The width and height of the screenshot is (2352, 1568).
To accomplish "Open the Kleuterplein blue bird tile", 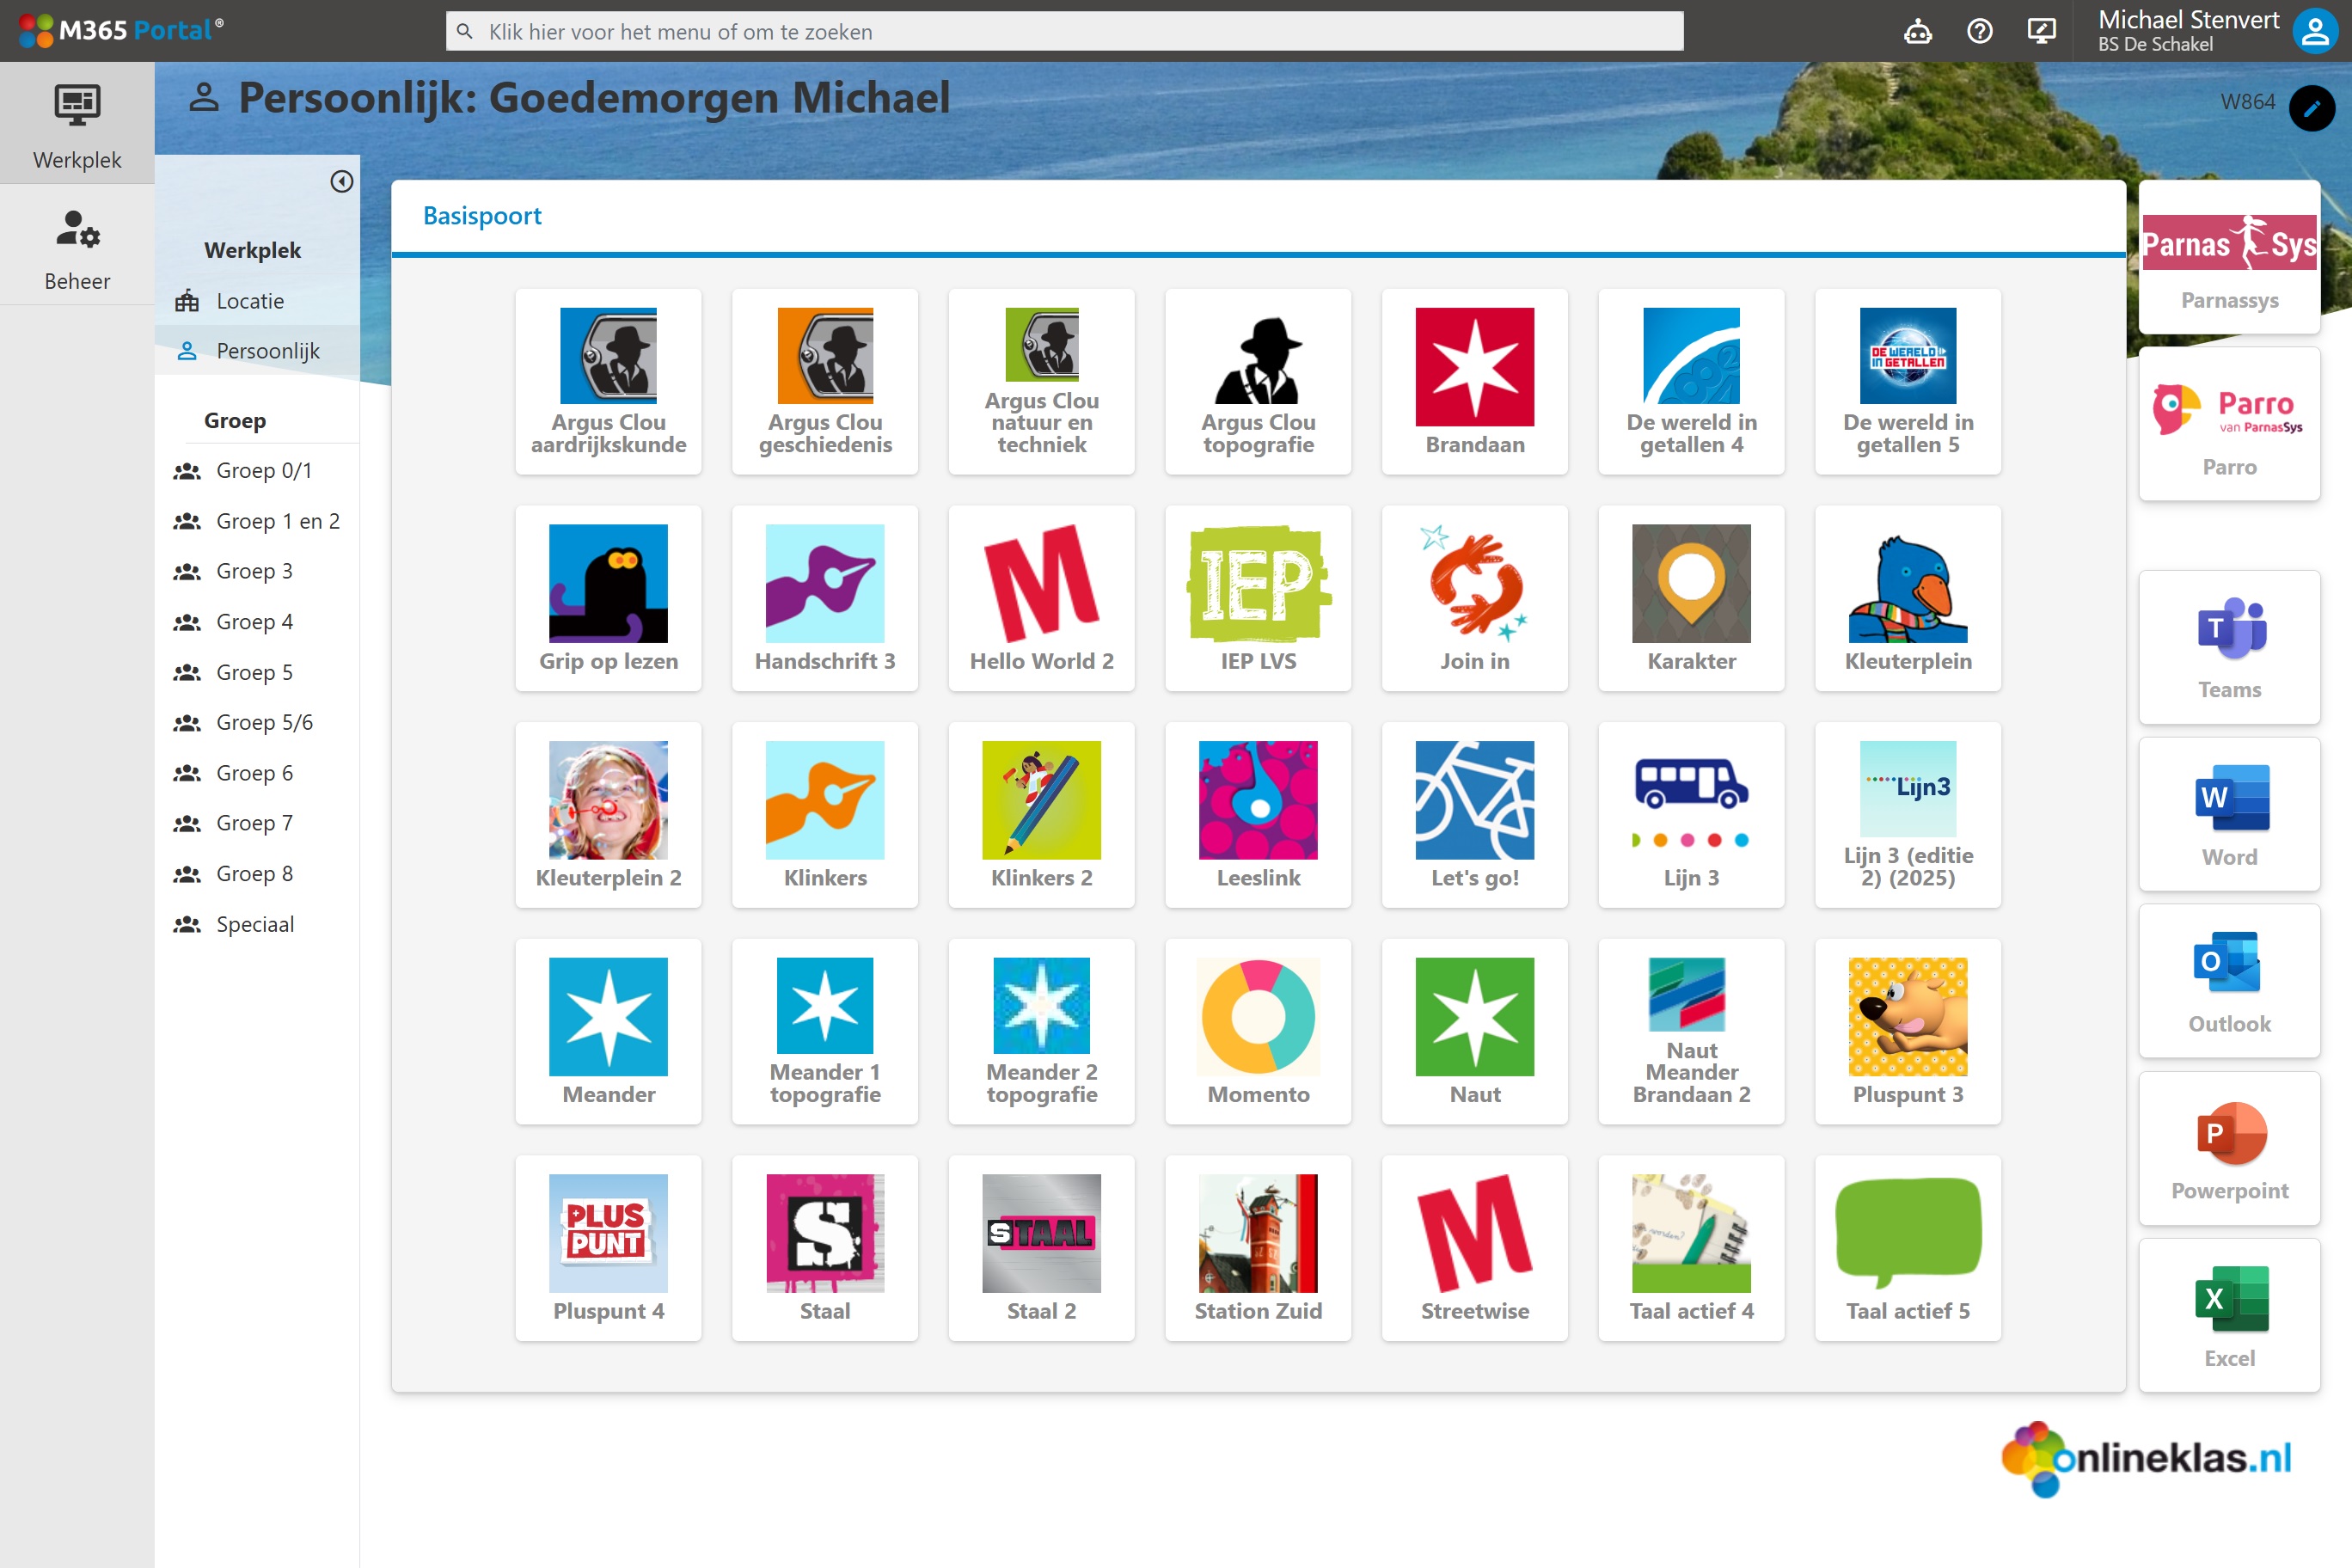I will [1907, 597].
